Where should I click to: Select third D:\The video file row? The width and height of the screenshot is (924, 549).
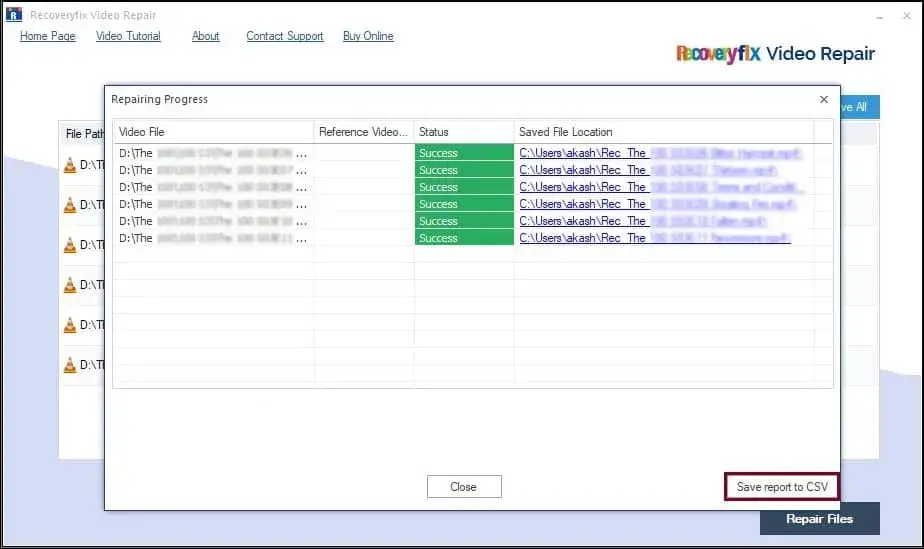click(213, 187)
